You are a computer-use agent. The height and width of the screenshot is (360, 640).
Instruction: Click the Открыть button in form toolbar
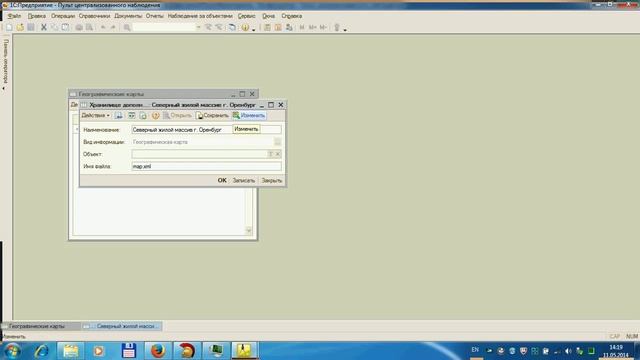point(178,116)
